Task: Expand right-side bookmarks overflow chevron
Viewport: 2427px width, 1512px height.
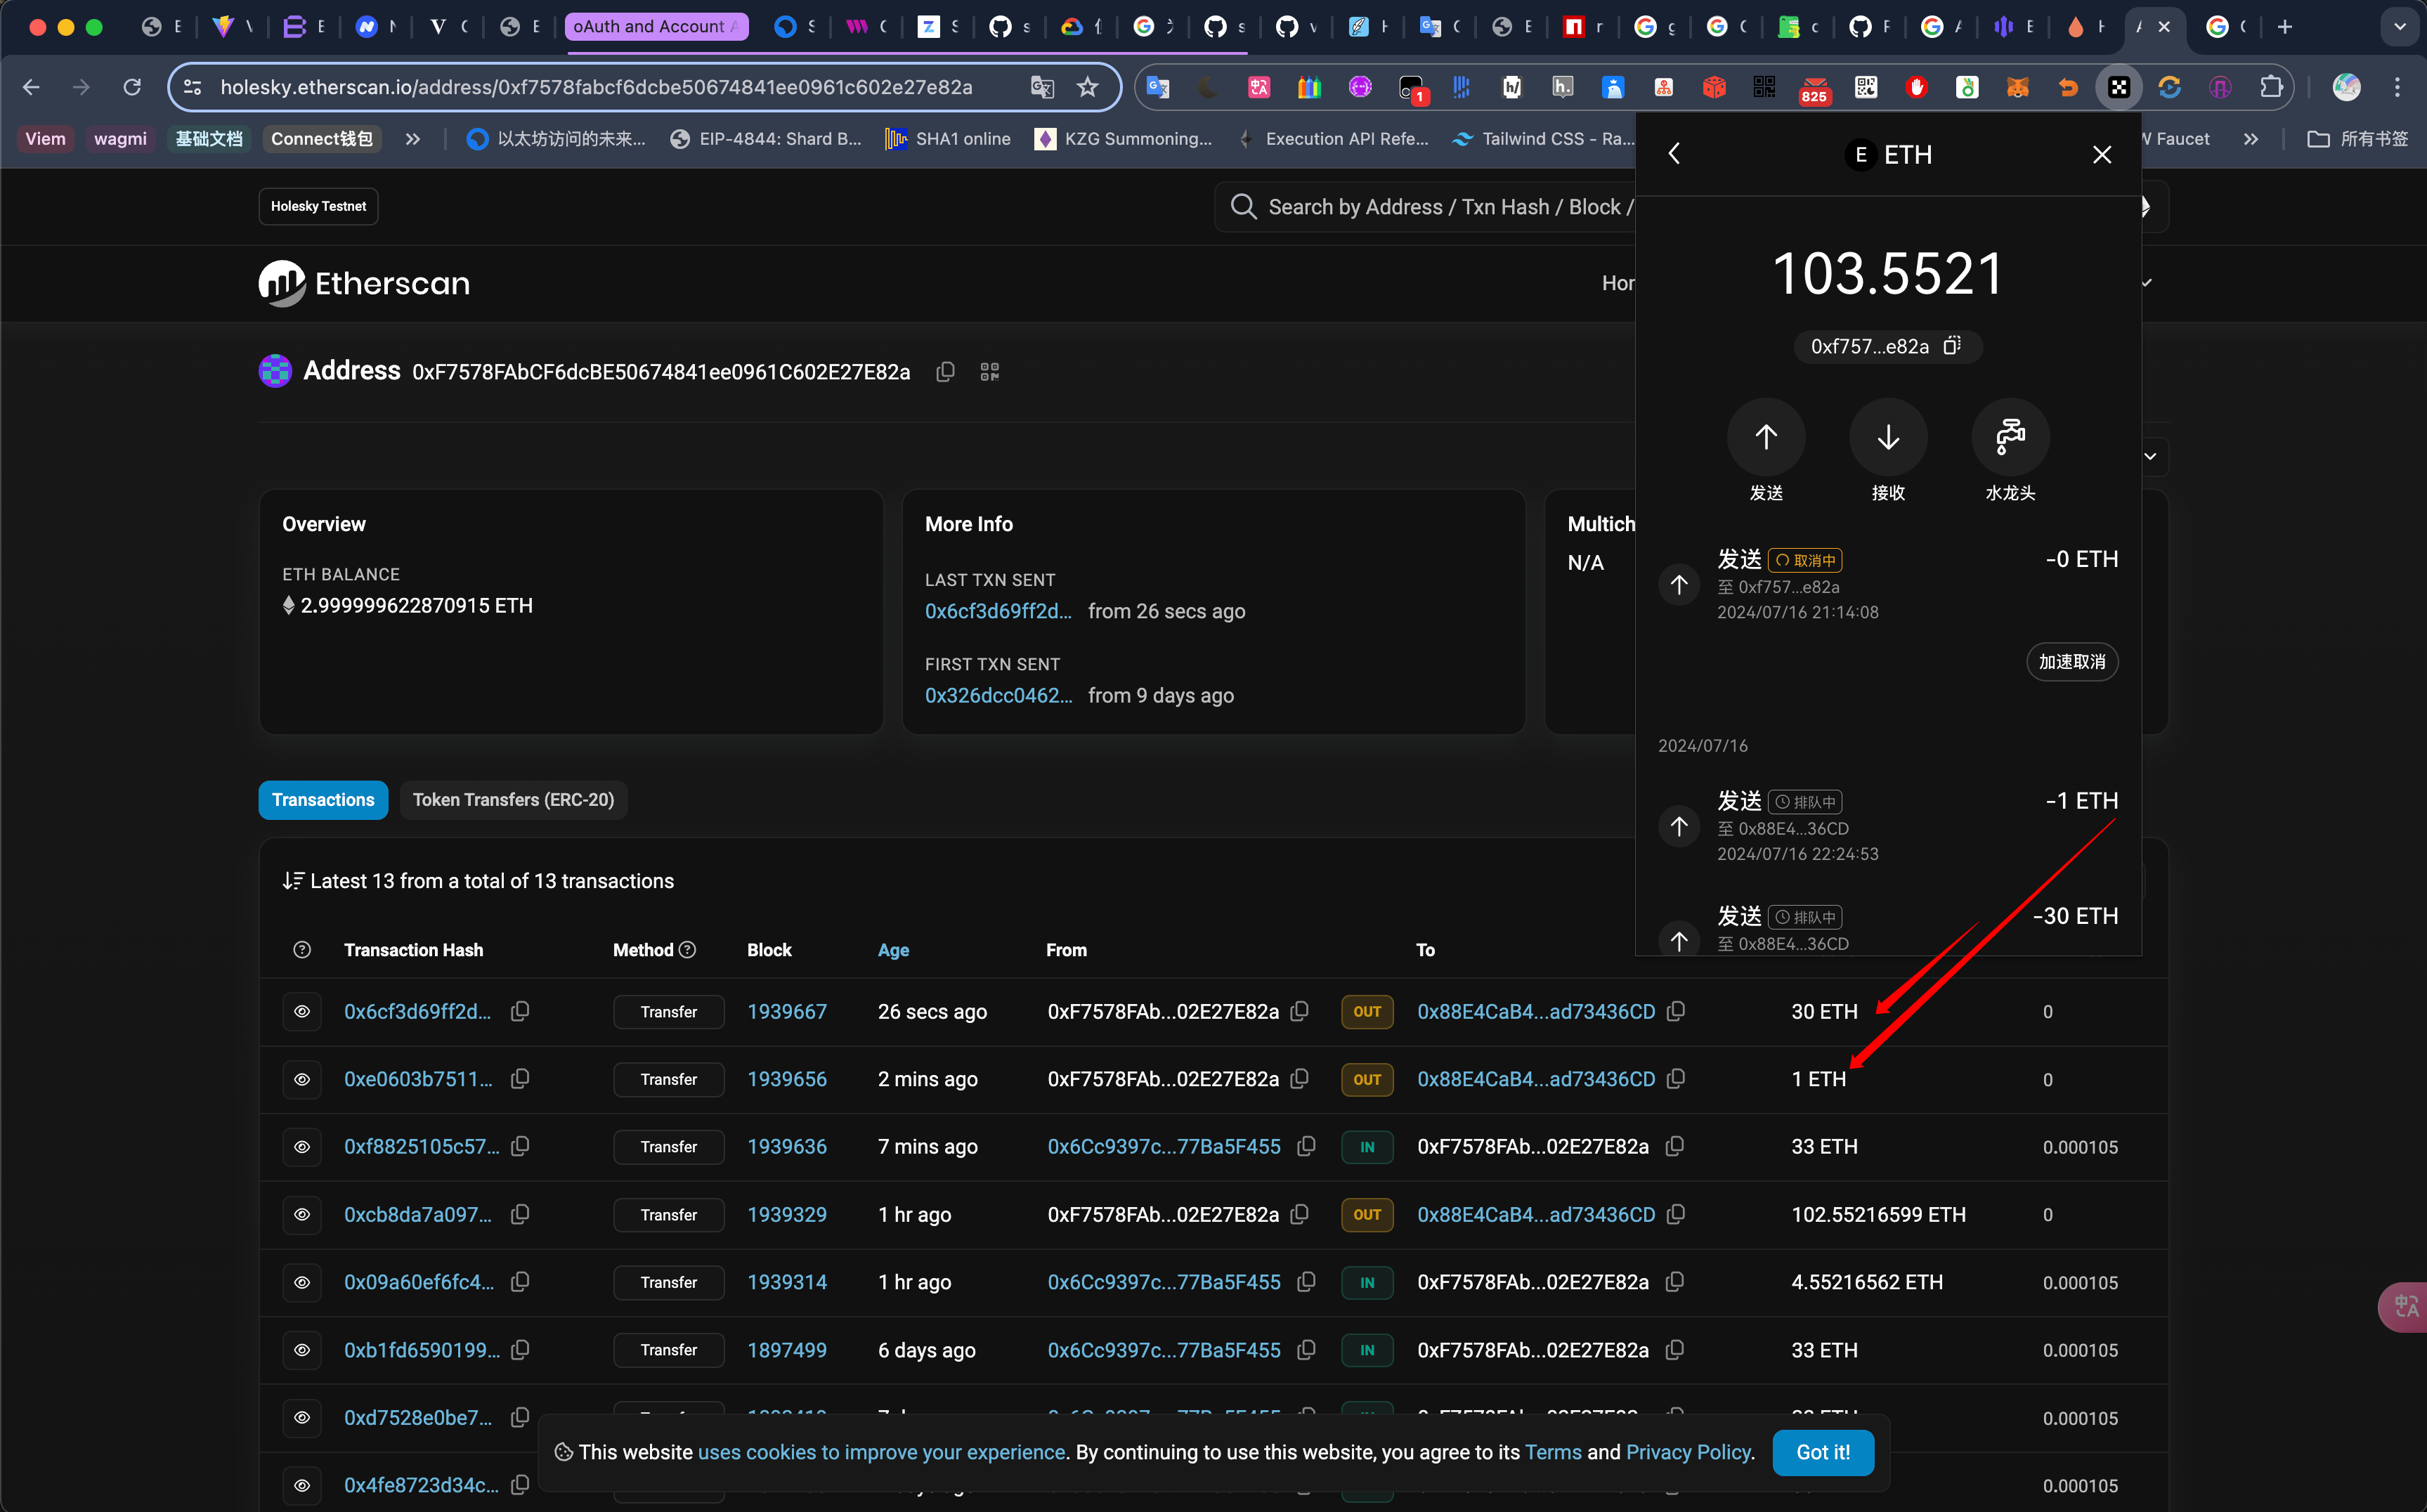Action: click(2250, 139)
